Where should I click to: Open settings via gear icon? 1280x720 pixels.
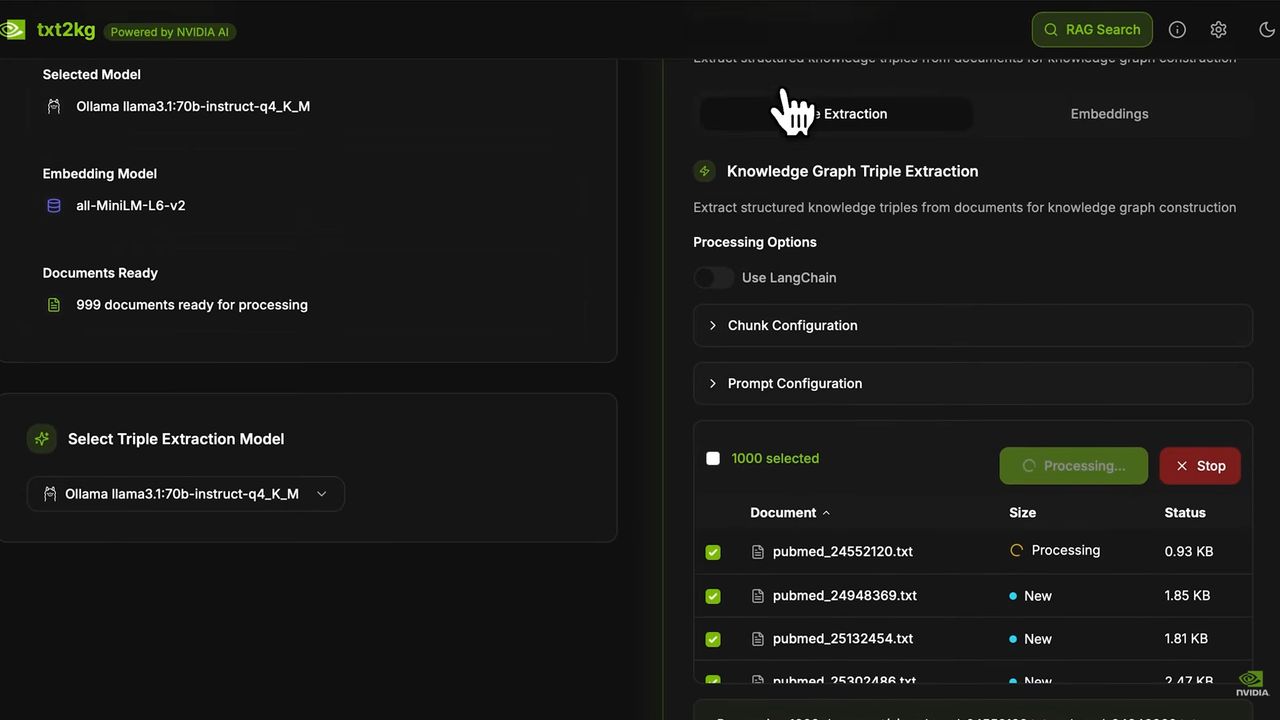click(1218, 30)
